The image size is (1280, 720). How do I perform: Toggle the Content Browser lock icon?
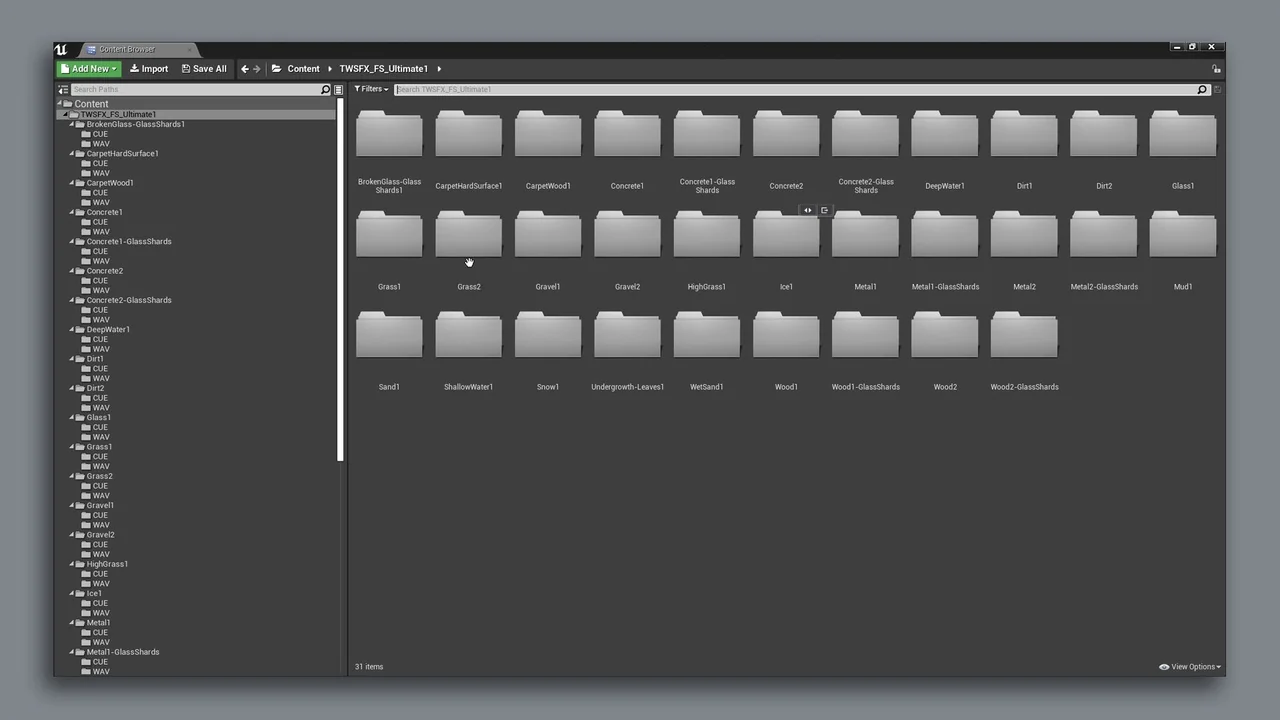[1216, 68]
